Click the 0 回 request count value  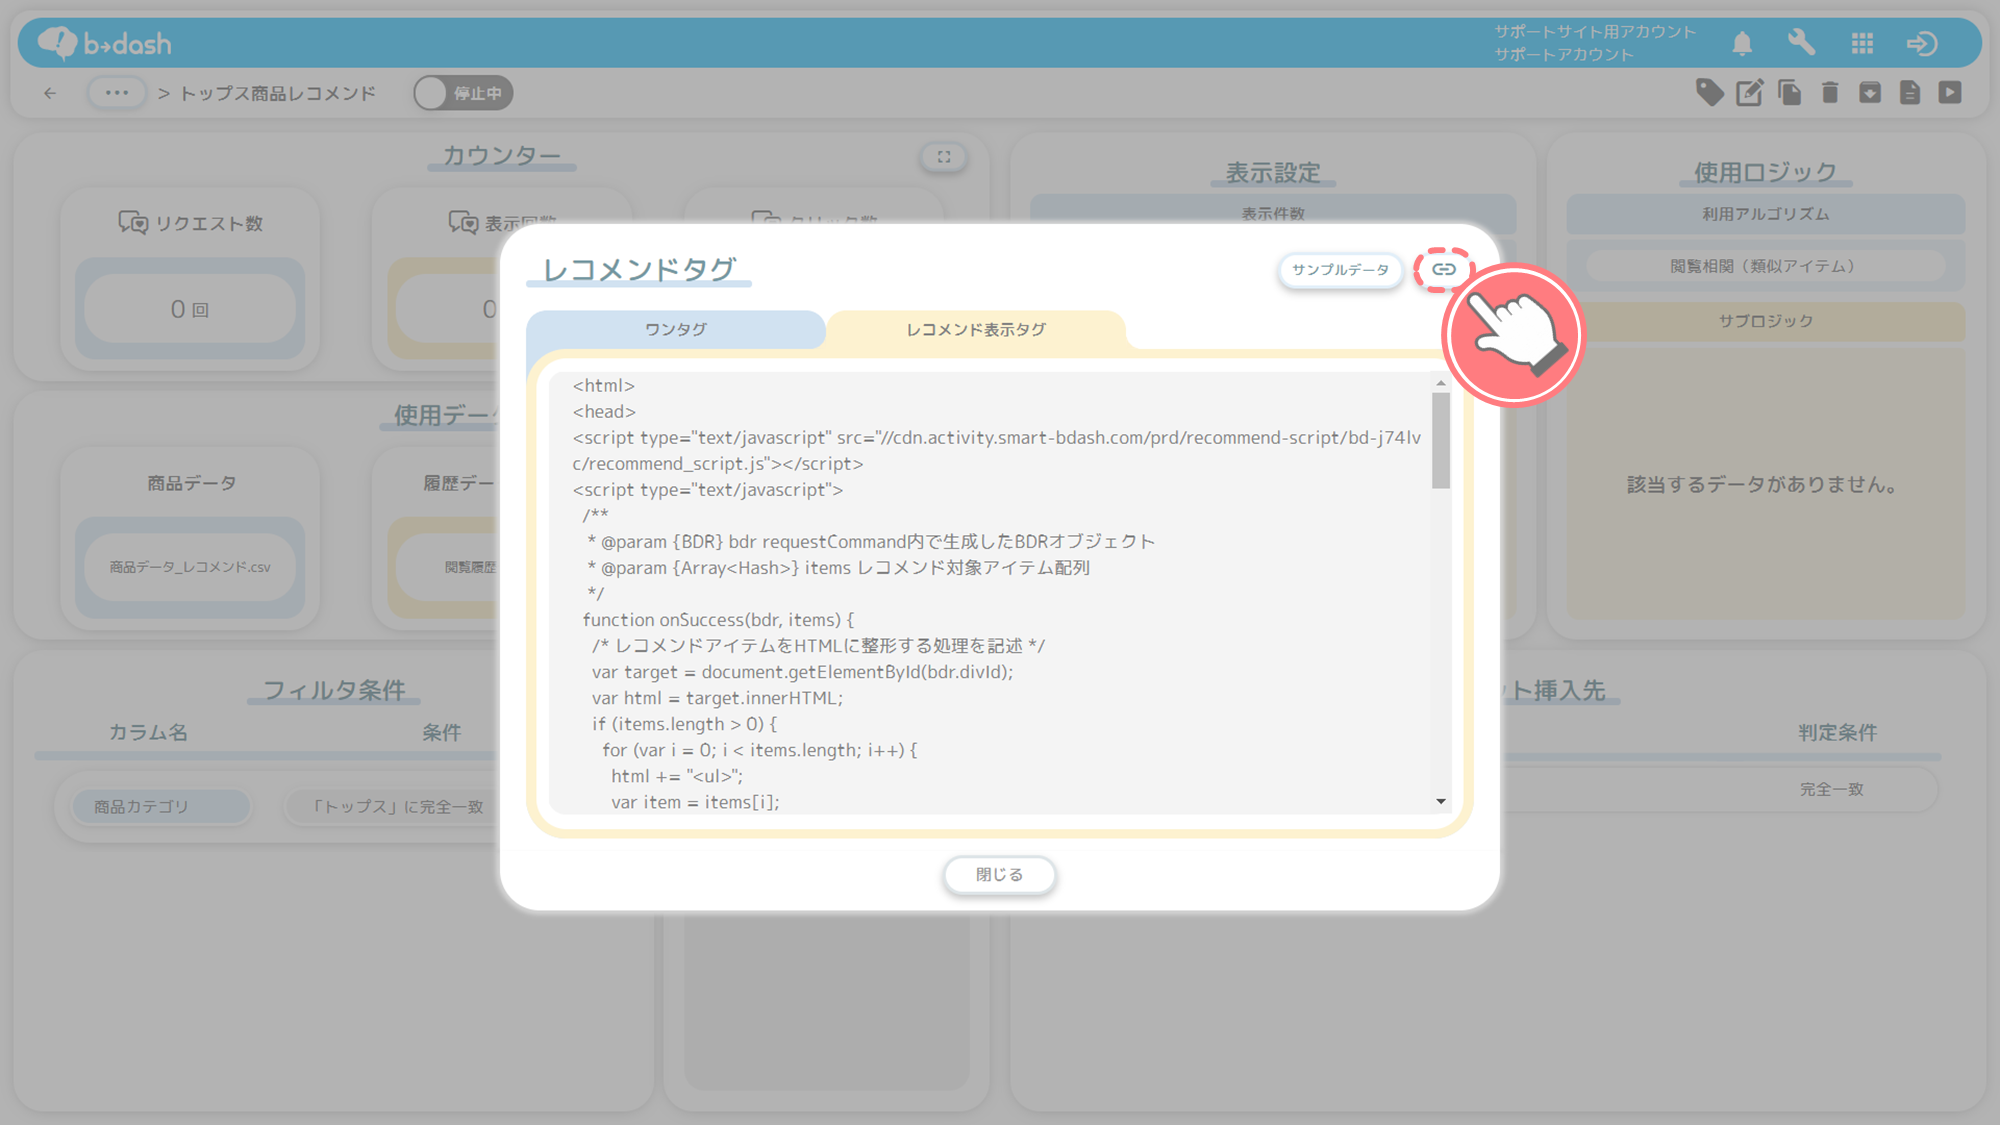190,310
